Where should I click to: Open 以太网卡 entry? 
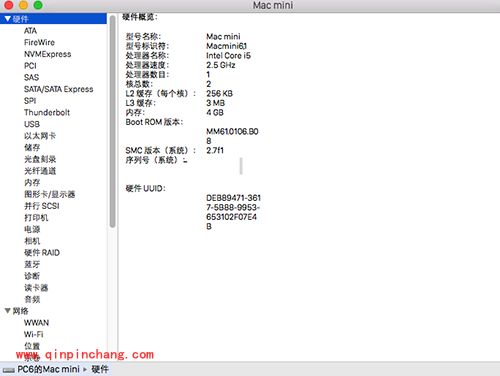[40, 136]
